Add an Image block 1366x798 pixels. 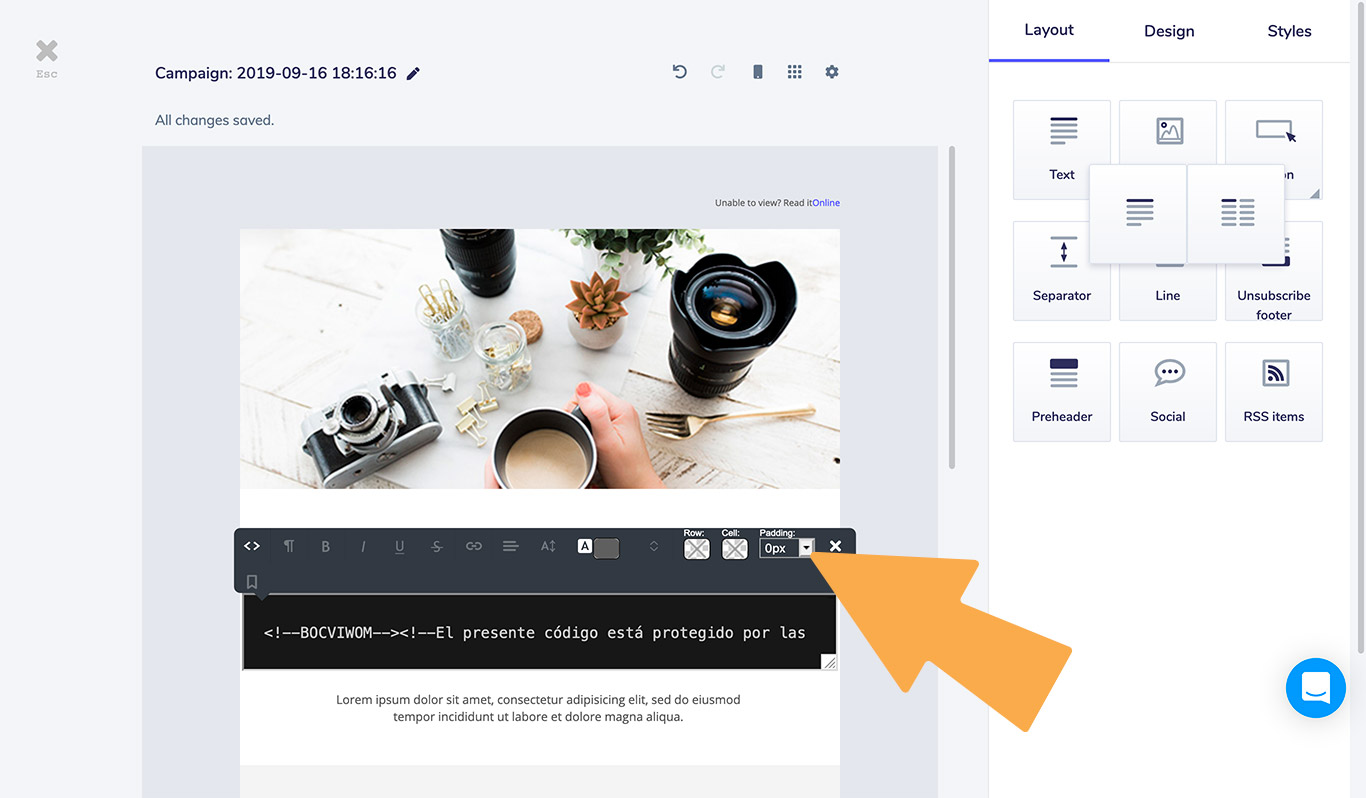(1169, 131)
